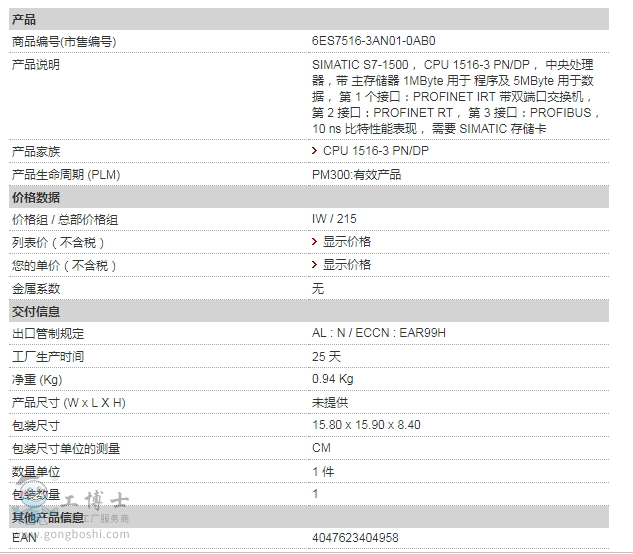633x554 pixels.
Task: Click the EAN number 4047623404958
Action: coord(355,538)
